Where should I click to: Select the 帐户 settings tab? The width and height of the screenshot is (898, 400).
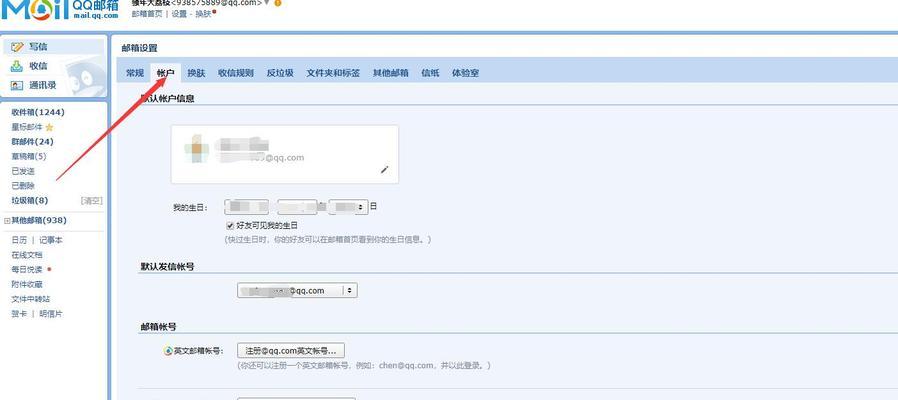166,73
